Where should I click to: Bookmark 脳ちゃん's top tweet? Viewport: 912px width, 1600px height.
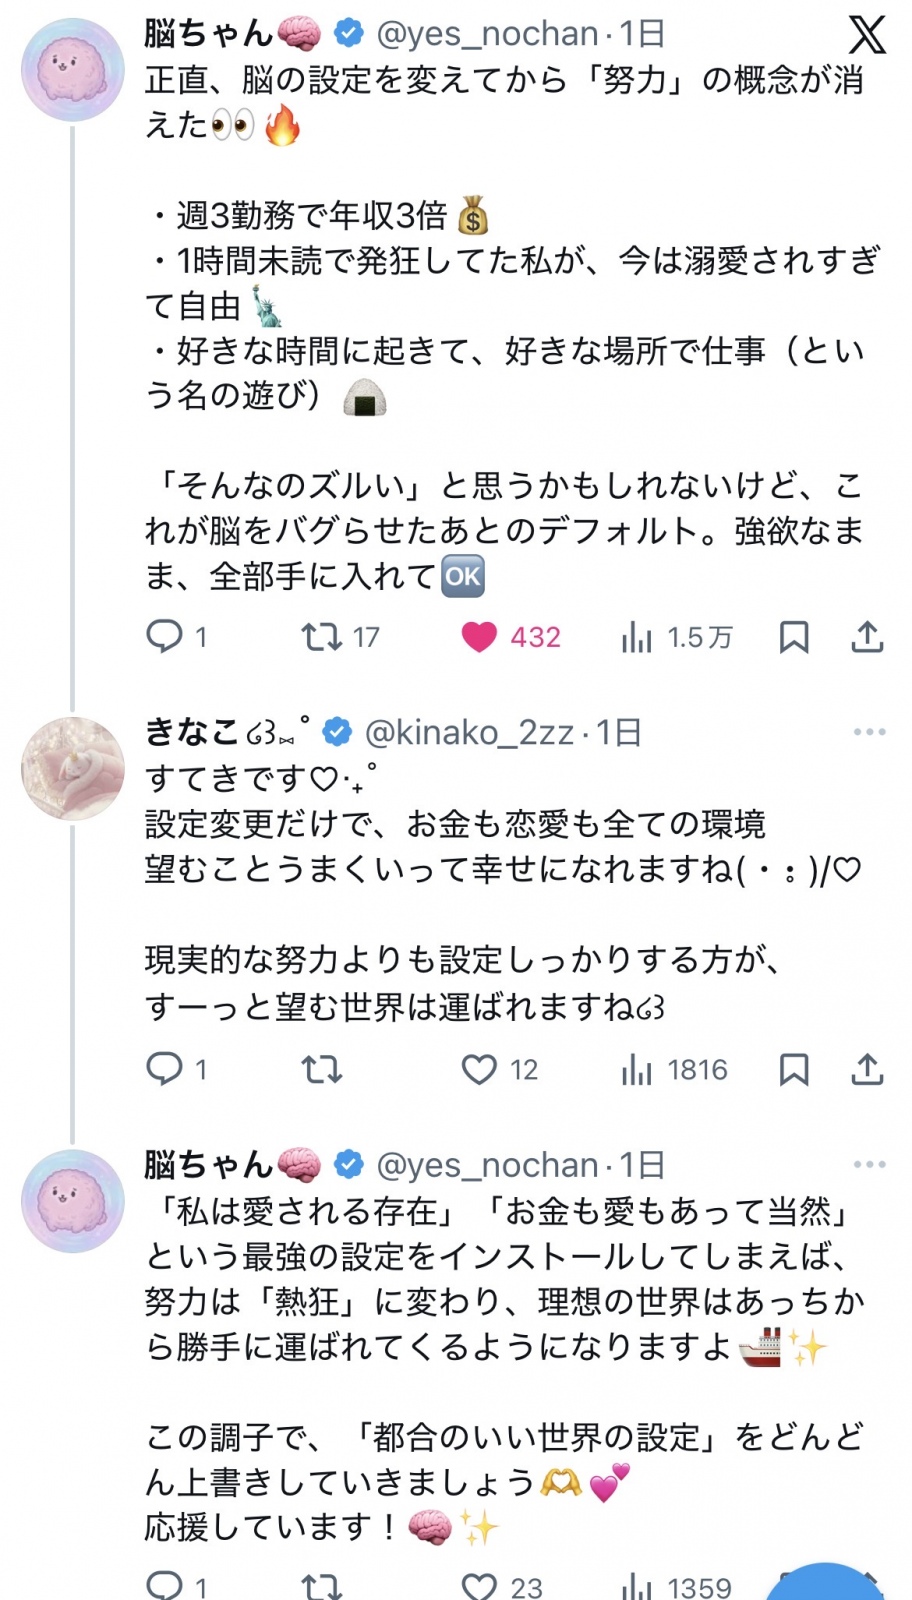pos(795,635)
